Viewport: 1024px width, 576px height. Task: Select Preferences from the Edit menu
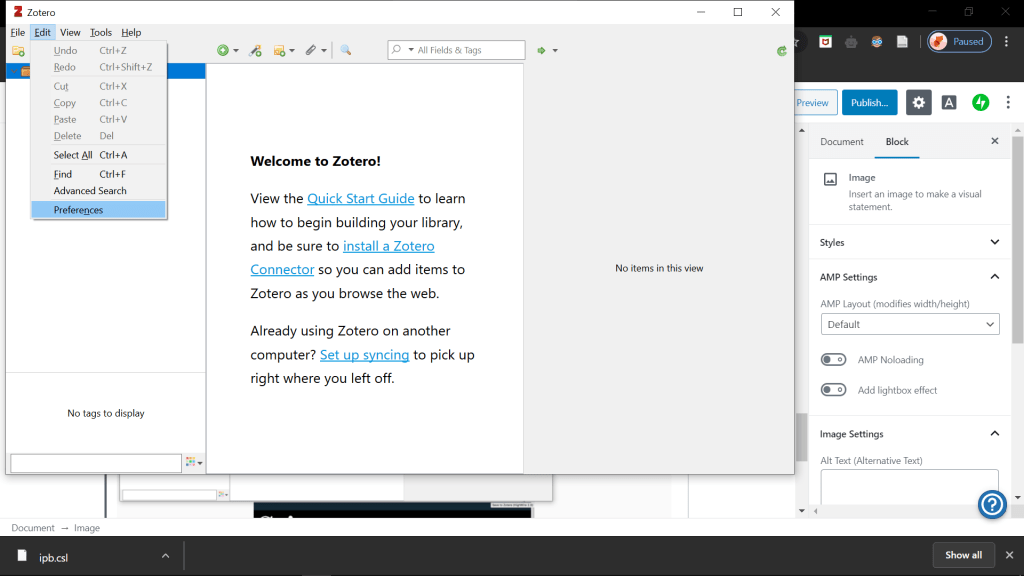tap(78, 210)
